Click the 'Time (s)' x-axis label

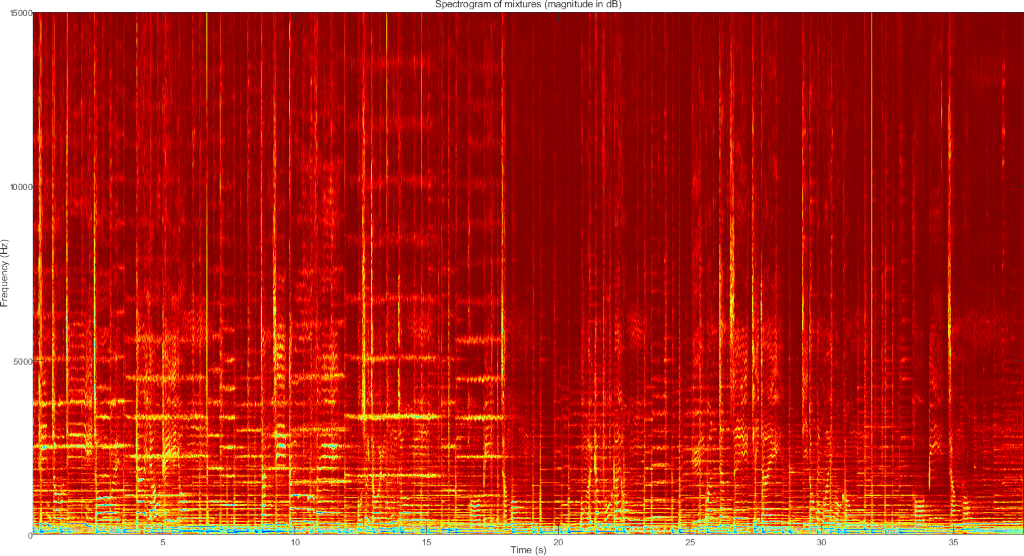(x=528, y=550)
